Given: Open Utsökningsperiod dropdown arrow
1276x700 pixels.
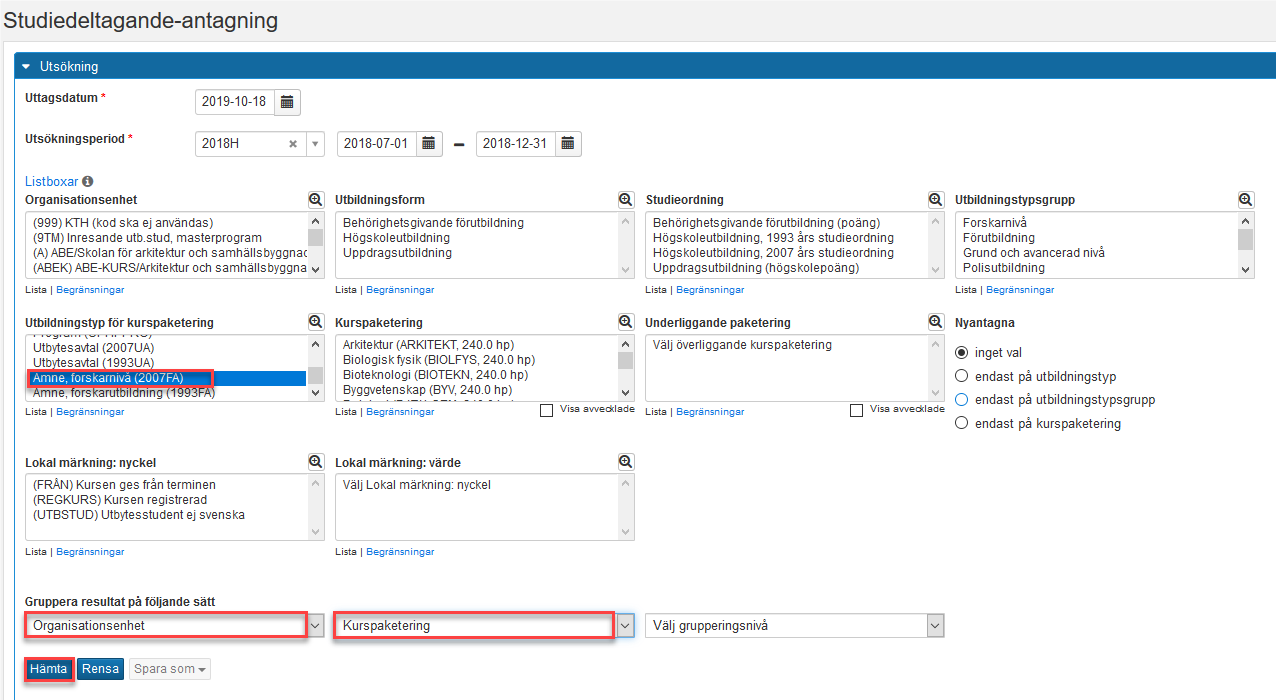Looking at the screenshot, I should (x=316, y=144).
